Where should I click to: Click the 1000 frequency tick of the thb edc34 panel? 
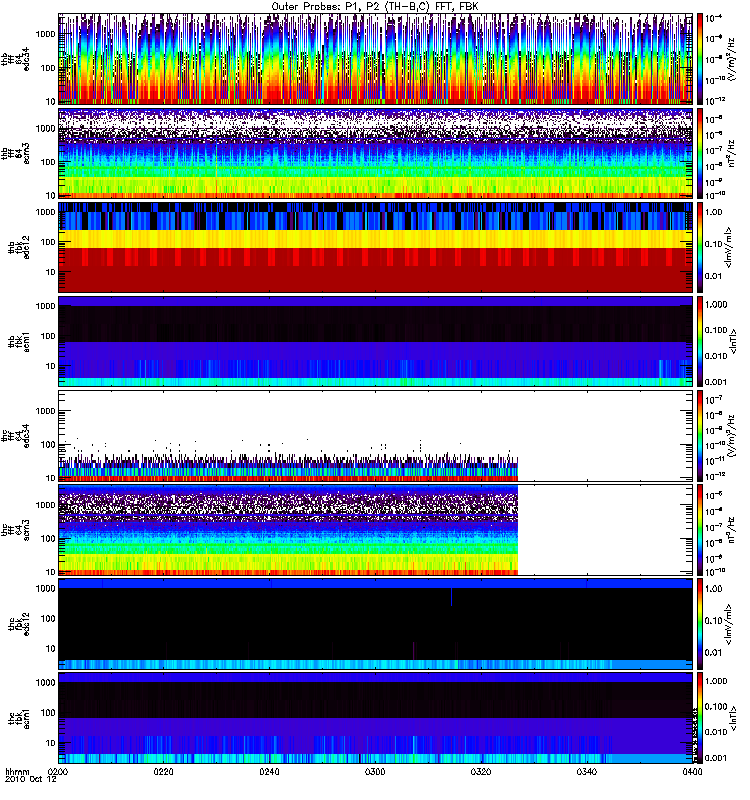tap(45, 34)
